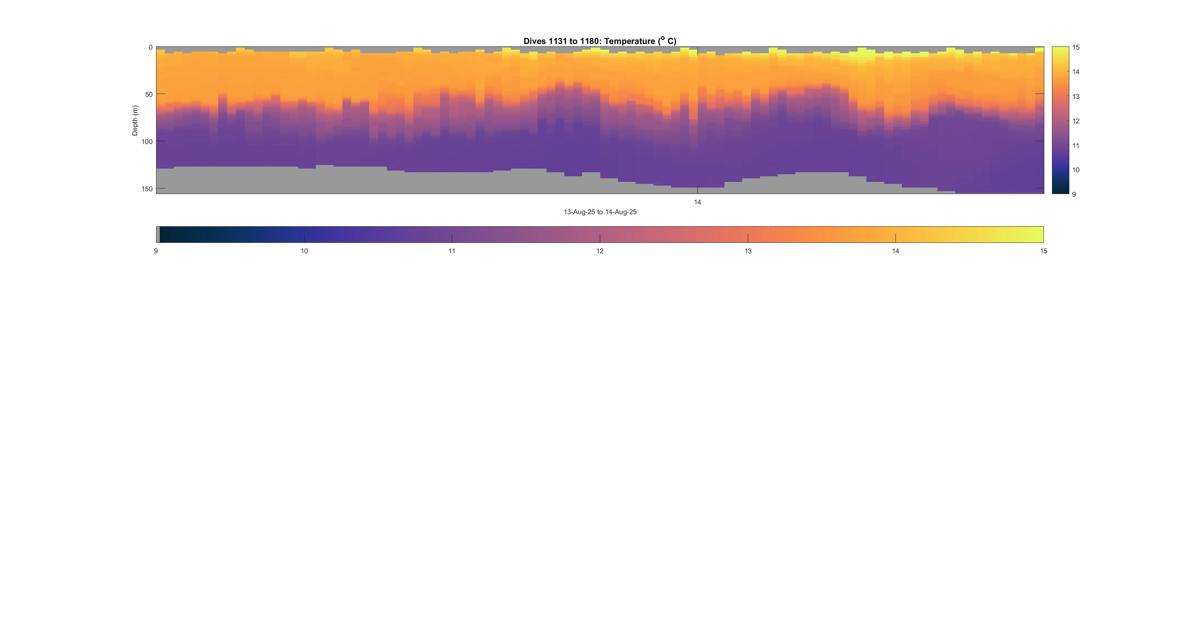Click the "10" label under the horizontal colorbar
Screen dimensions: 1200x622
(304, 251)
